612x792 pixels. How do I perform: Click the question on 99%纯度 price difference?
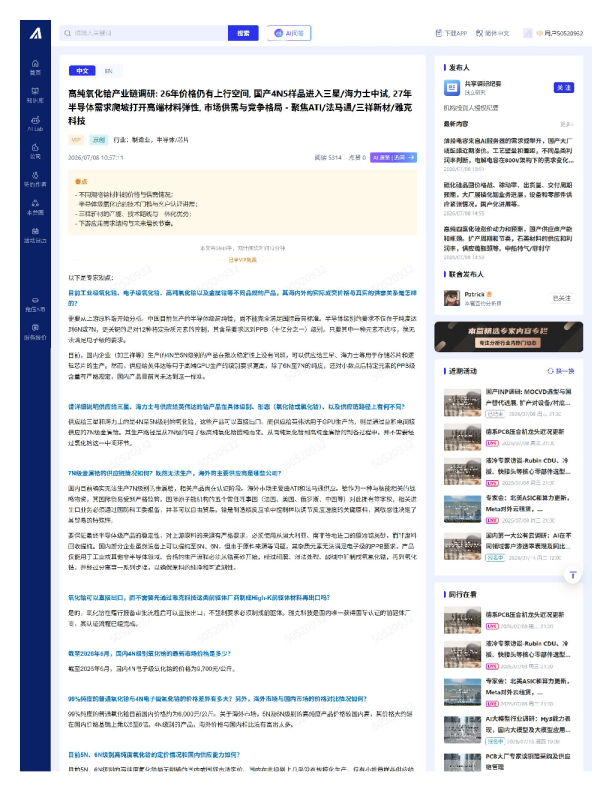click(218, 699)
